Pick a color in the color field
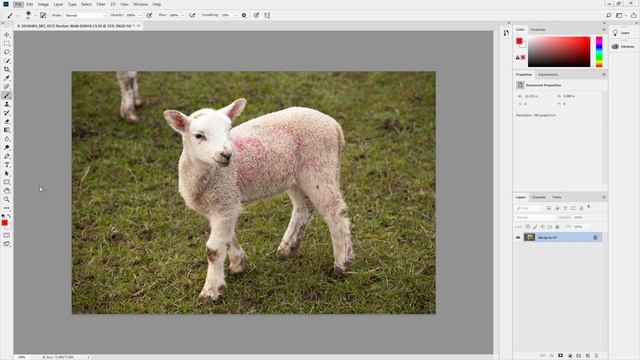This screenshot has height=360, width=640. pyautogui.click(x=559, y=51)
